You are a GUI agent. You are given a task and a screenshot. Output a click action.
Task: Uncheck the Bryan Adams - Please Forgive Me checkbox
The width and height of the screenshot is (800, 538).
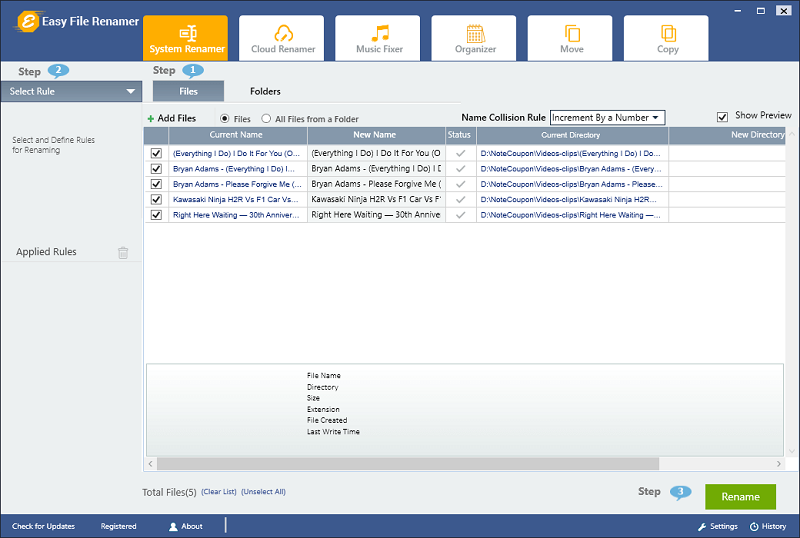(156, 184)
